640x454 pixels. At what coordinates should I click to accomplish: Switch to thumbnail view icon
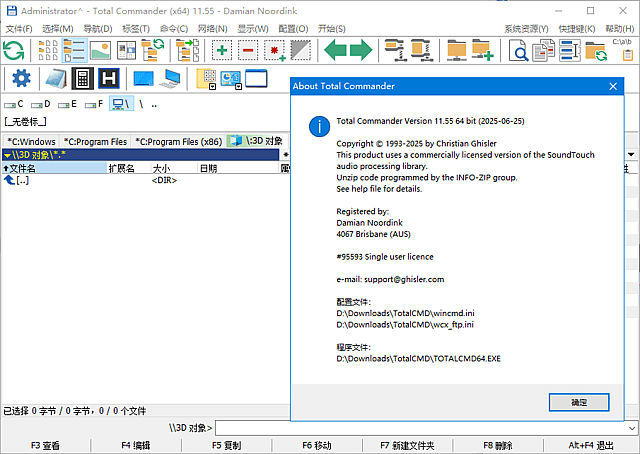[100, 51]
